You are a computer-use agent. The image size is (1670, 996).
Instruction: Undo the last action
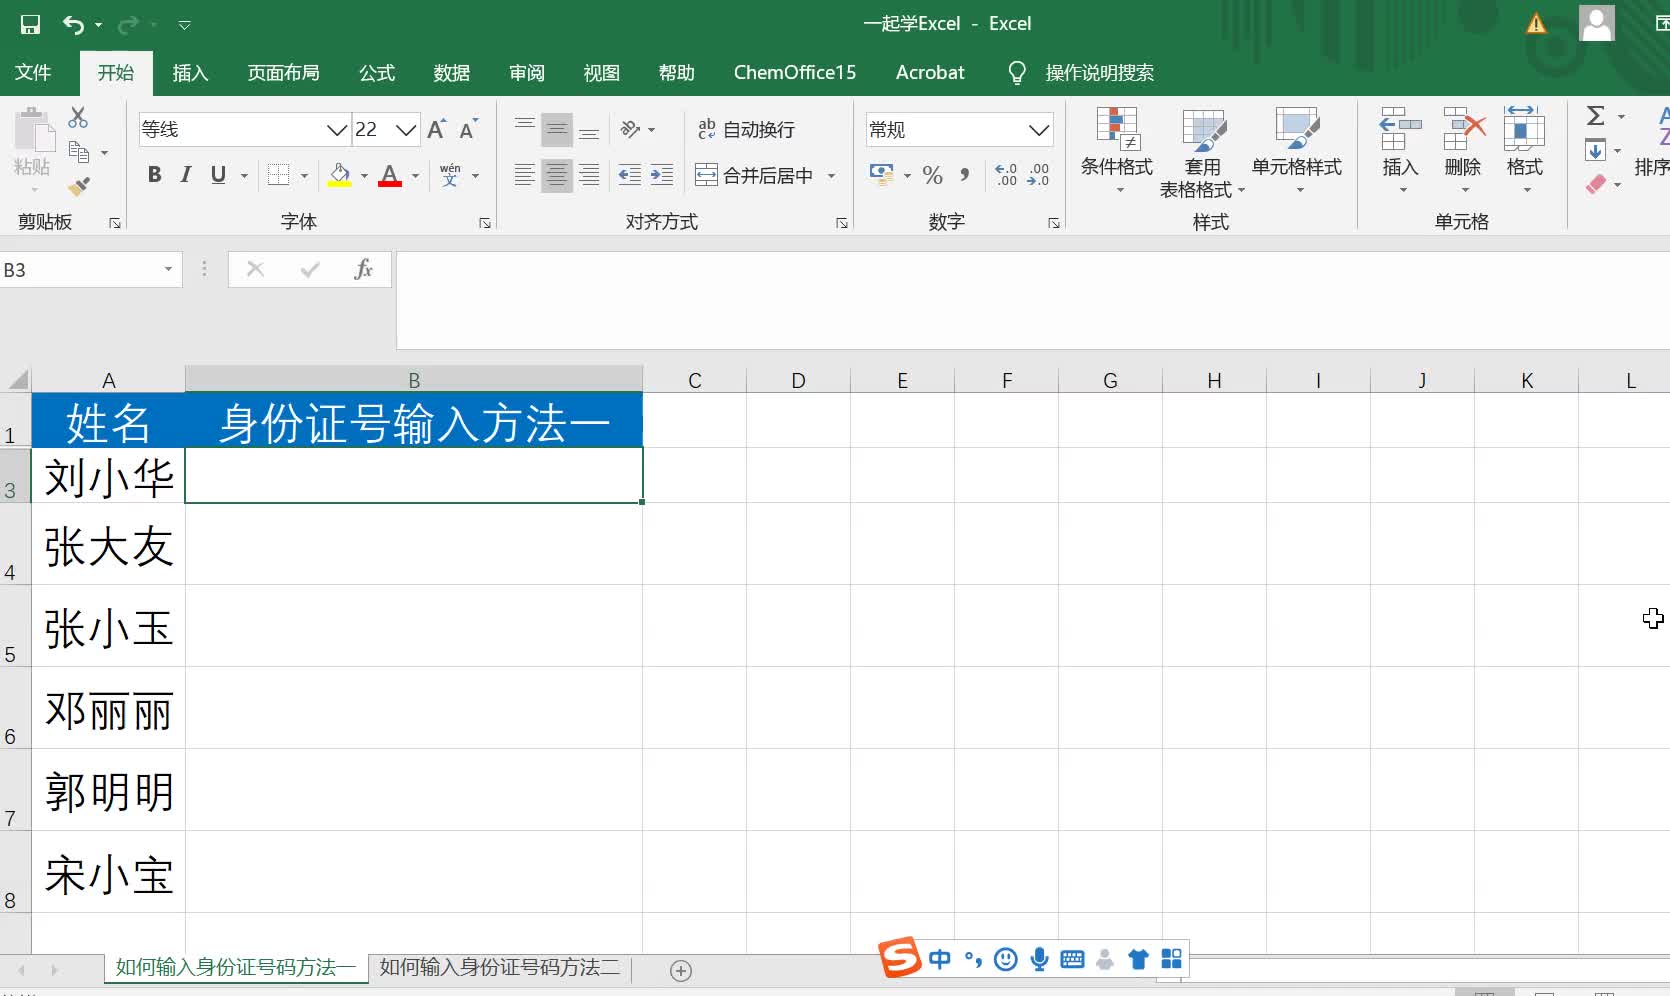pyautogui.click(x=73, y=24)
